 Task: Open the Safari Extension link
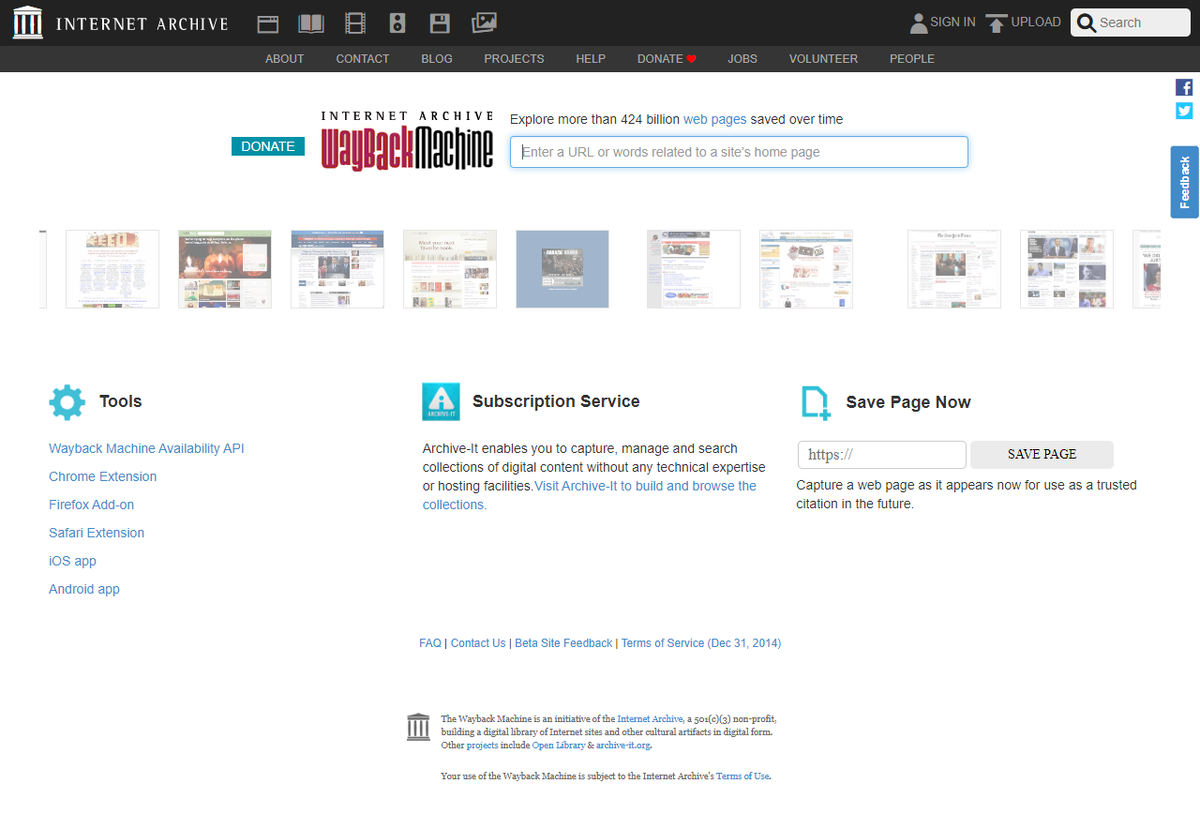tap(97, 533)
